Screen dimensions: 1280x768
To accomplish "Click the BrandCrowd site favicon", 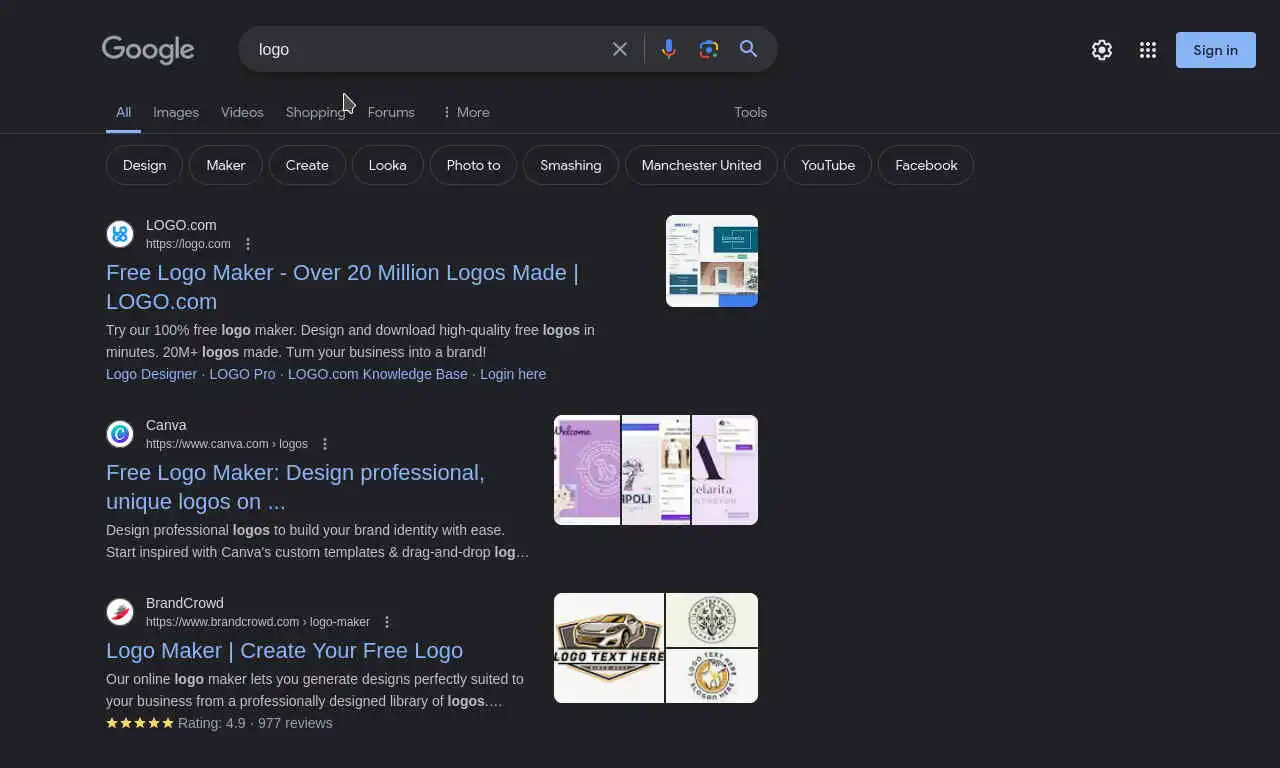I will [x=120, y=612].
